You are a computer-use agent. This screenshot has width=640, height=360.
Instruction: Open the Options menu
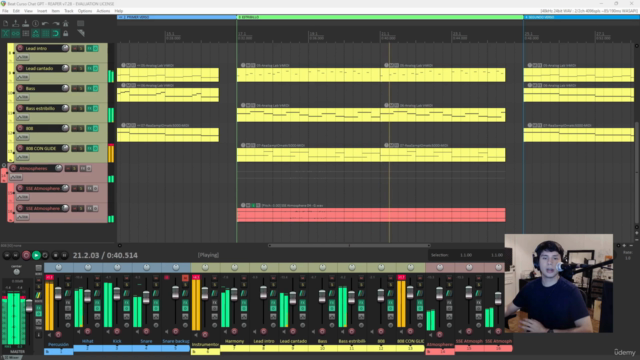coord(84,11)
